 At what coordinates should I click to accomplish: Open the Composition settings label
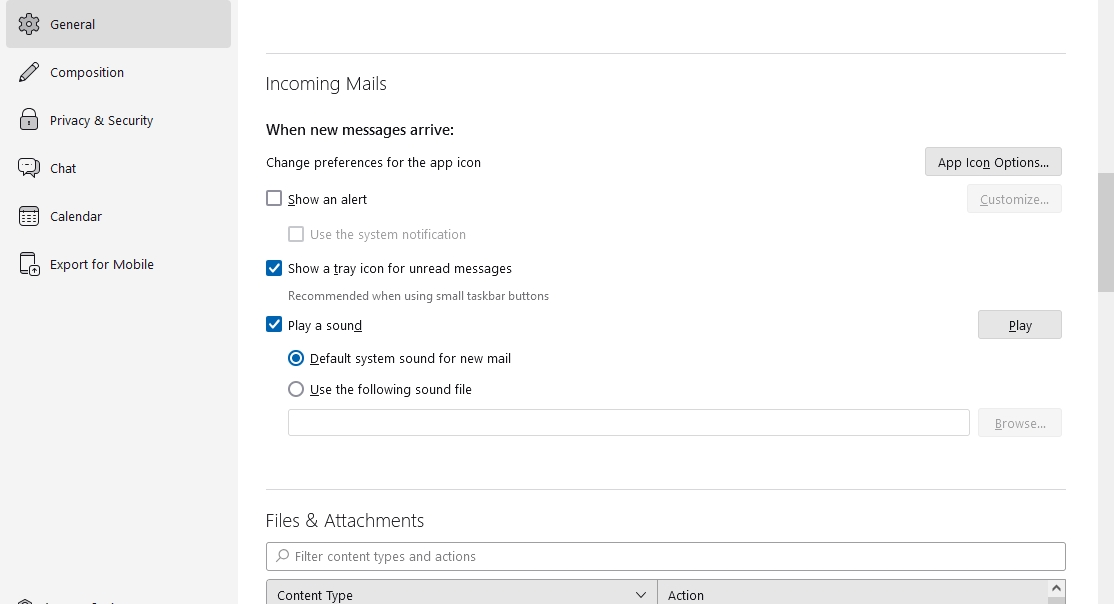pyautogui.click(x=87, y=72)
